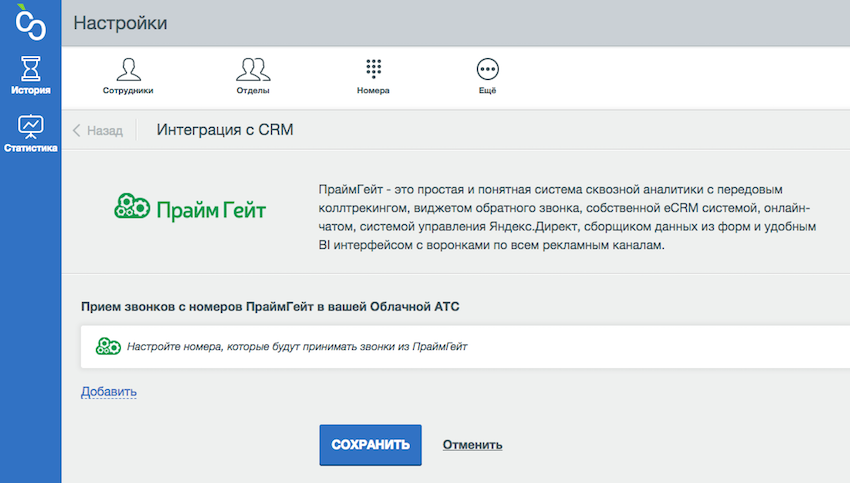Open the Номера dialpad icon

tap(374, 69)
